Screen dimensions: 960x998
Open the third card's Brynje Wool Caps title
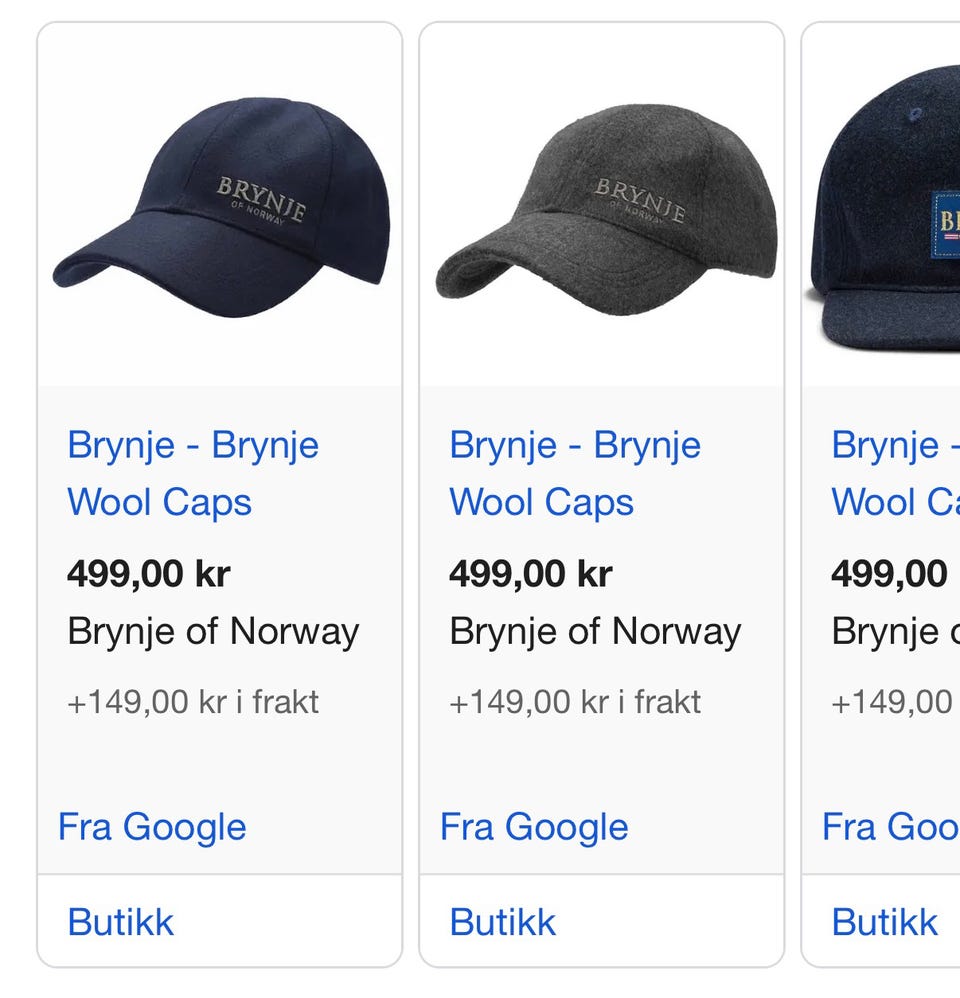896,473
